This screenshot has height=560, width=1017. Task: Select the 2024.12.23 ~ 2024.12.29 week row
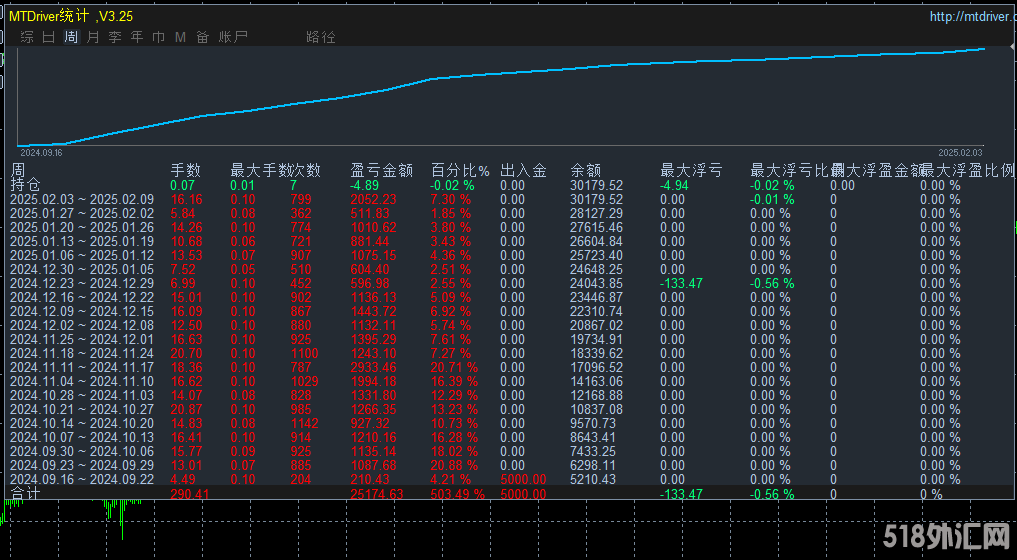(x=82, y=283)
